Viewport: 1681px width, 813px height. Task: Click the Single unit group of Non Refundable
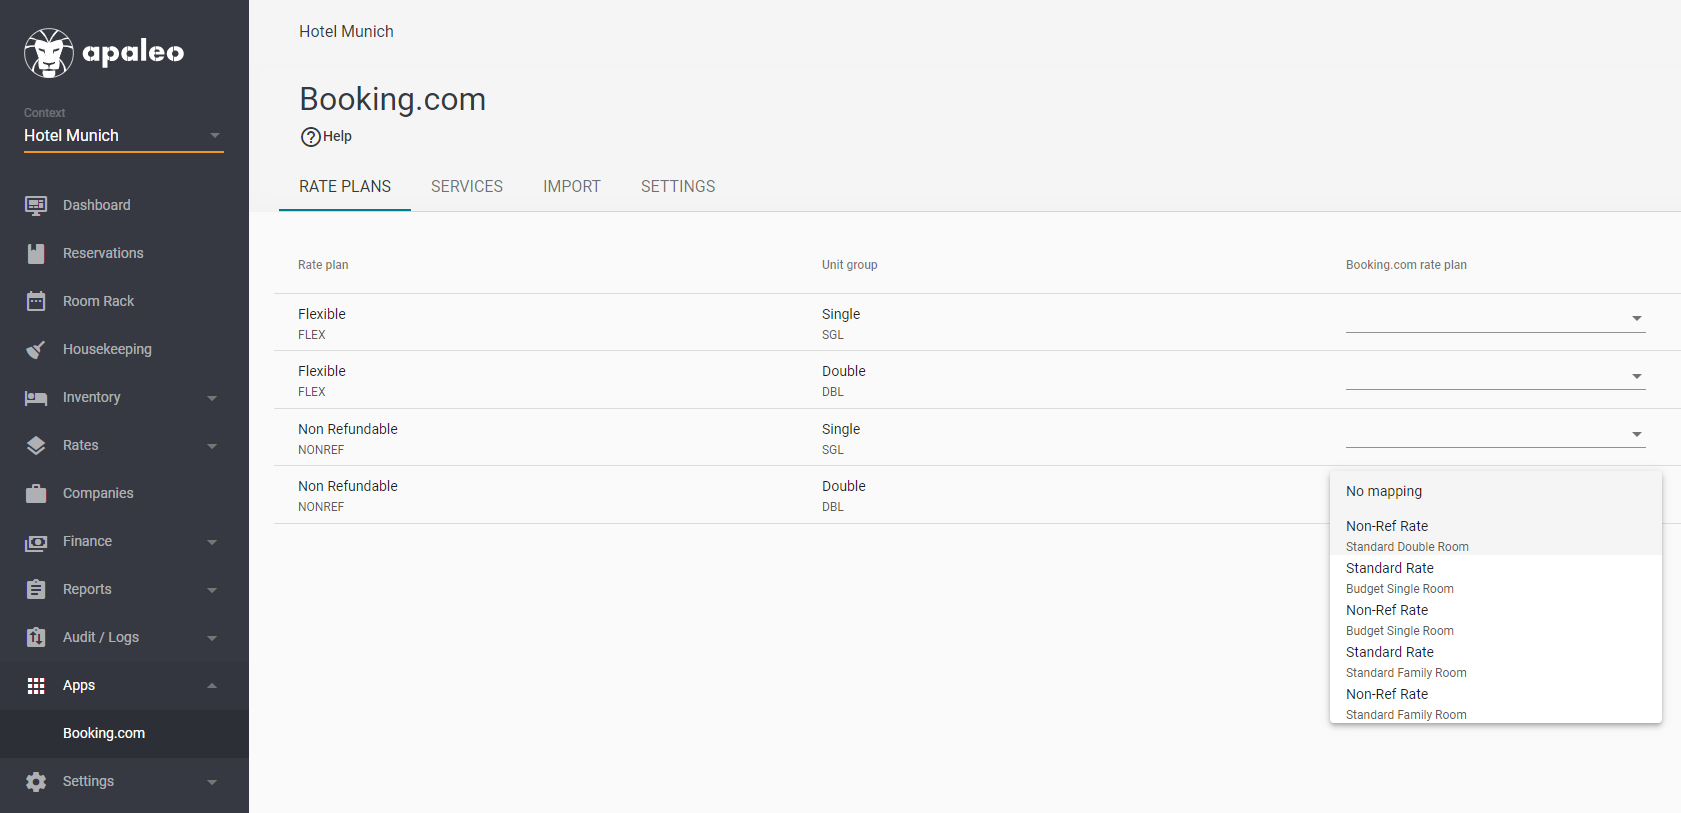[841, 429]
